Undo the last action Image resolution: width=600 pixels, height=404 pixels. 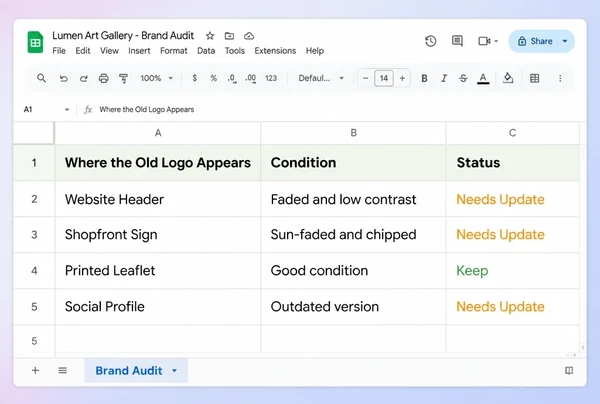[x=64, y=78]
